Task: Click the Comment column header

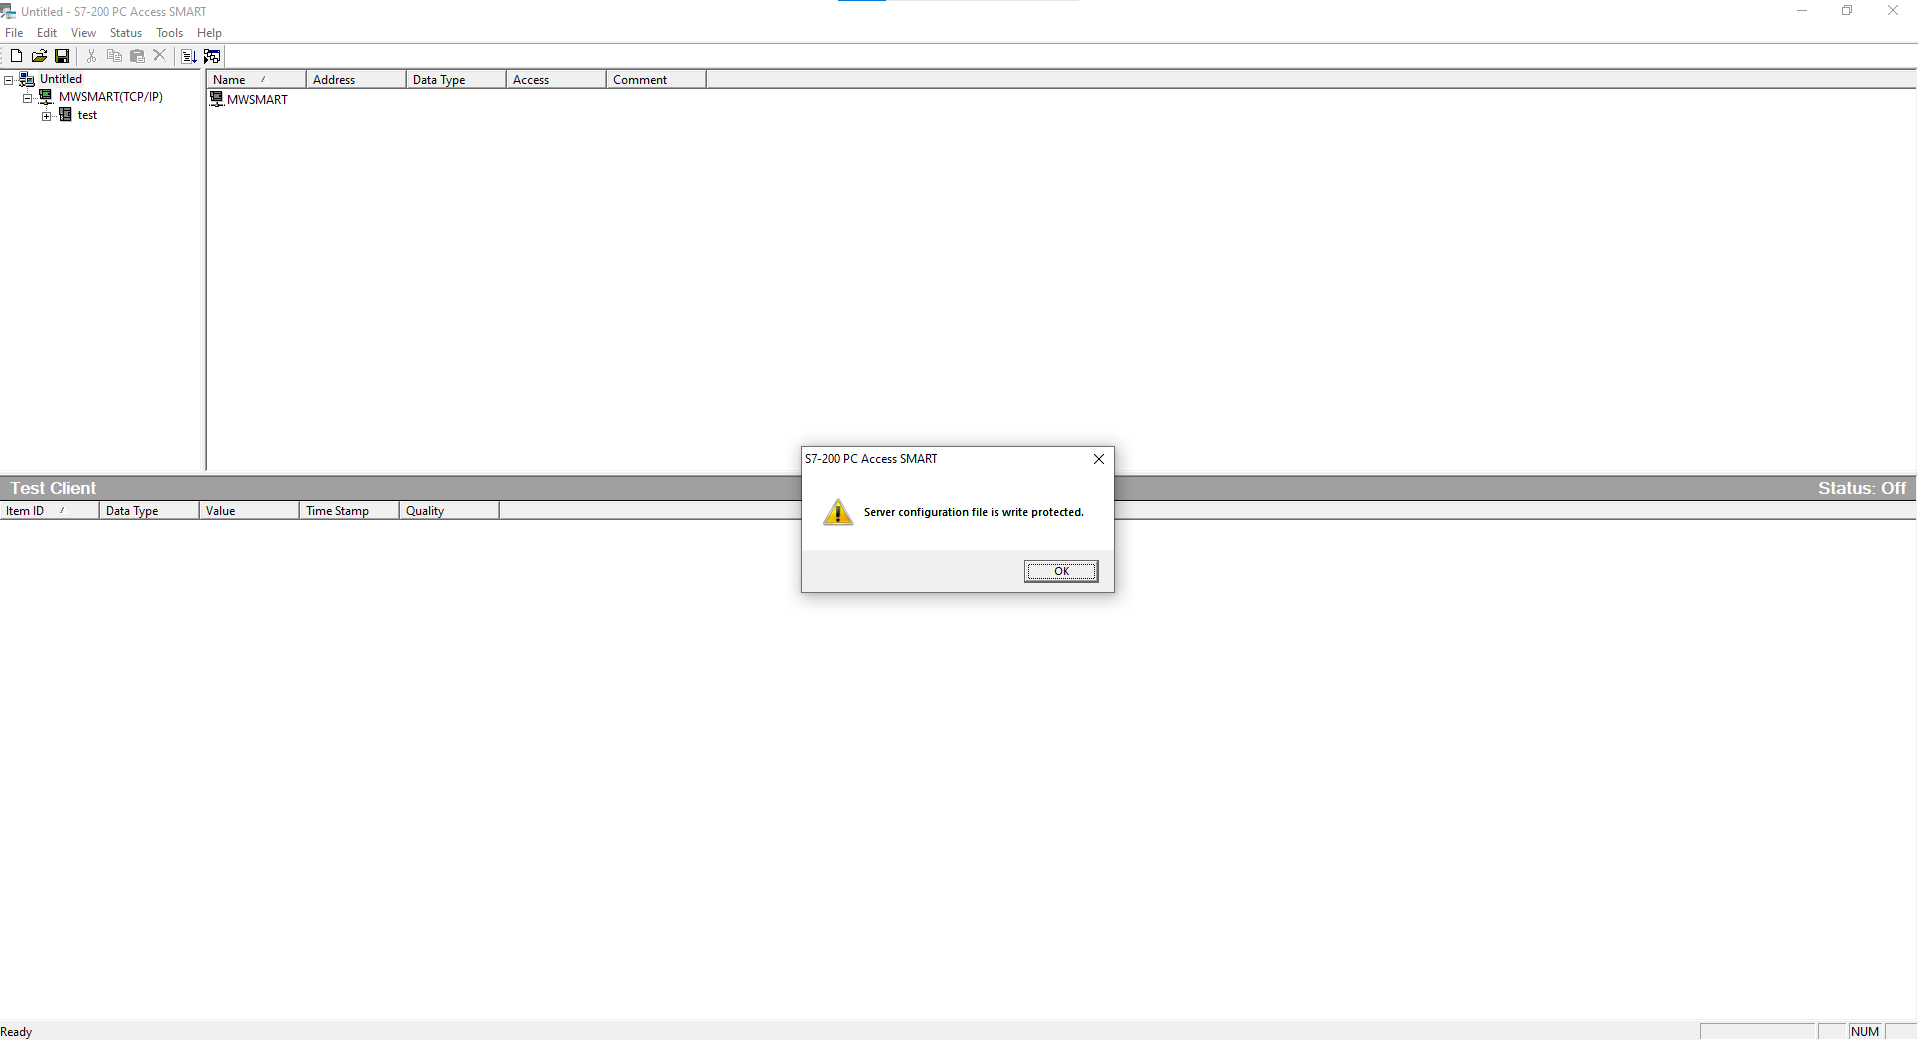Action: tap(656, 80)
